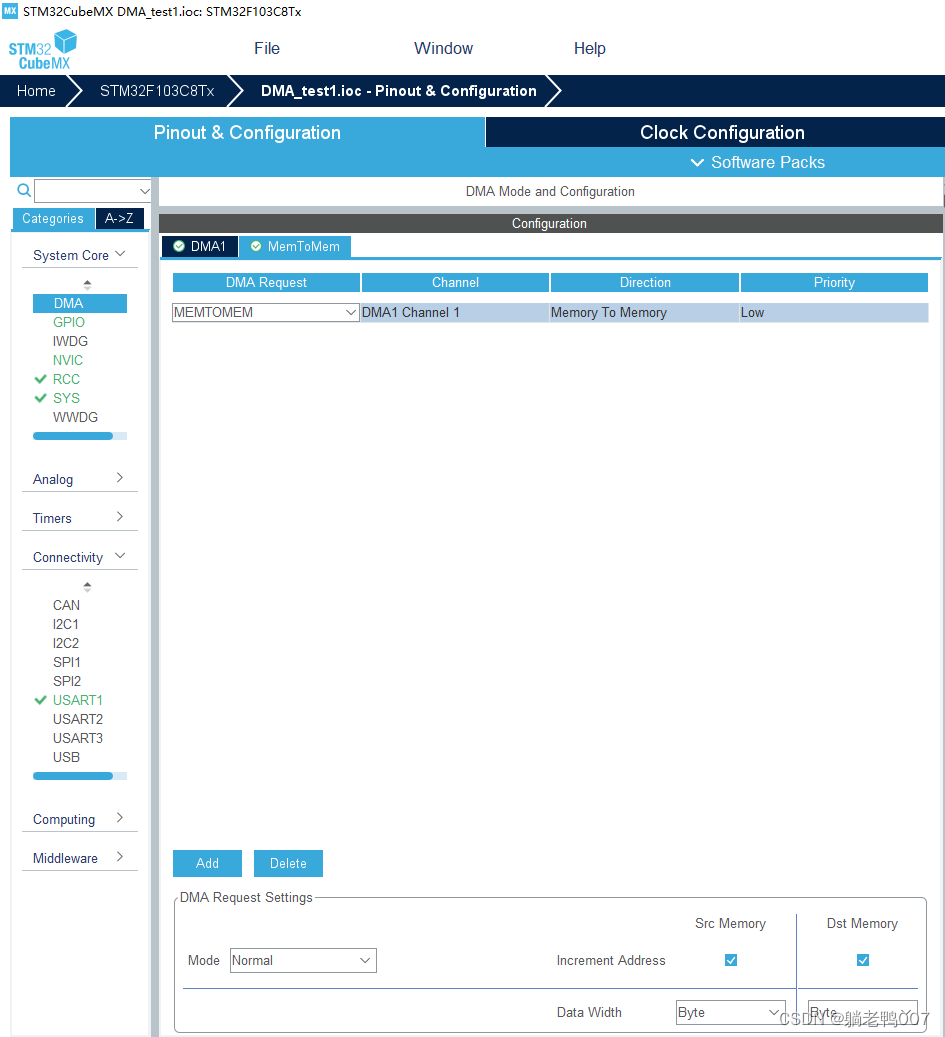Click the STM32CubeMX logo icon
This screenshot has width=945, height=1037.
(x=43, y=50)
